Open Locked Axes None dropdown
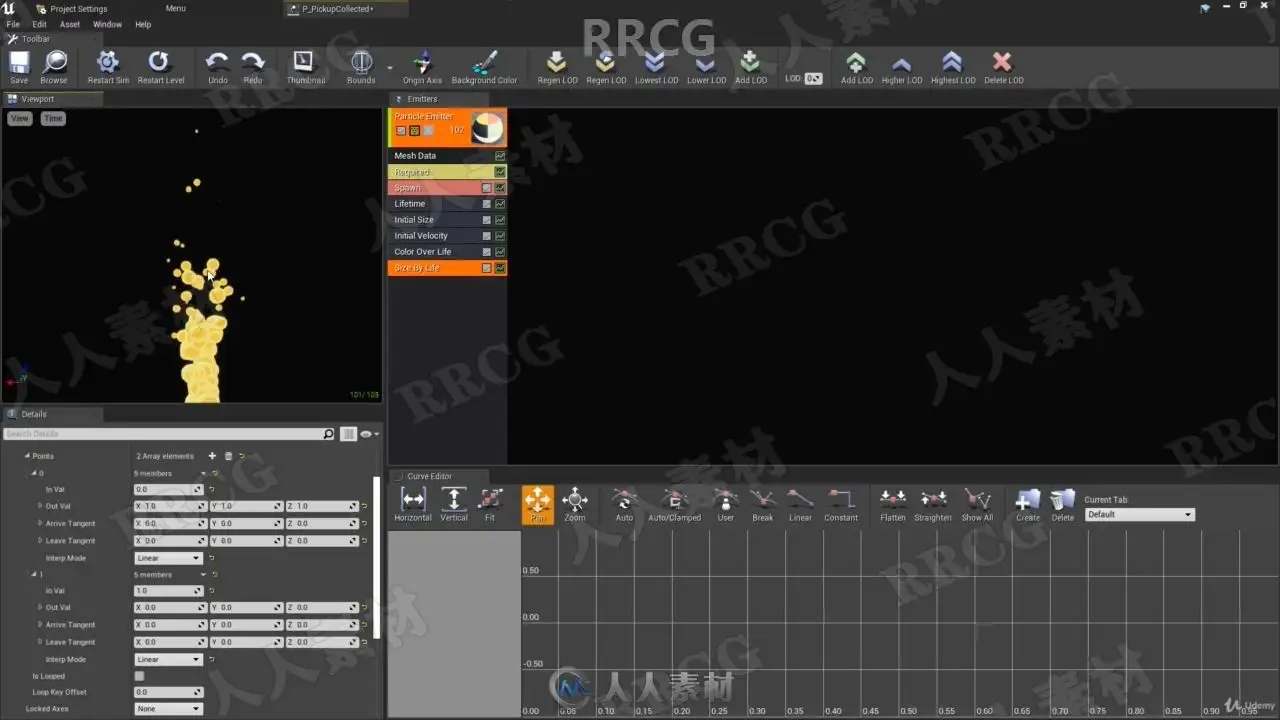 (168, 709)
